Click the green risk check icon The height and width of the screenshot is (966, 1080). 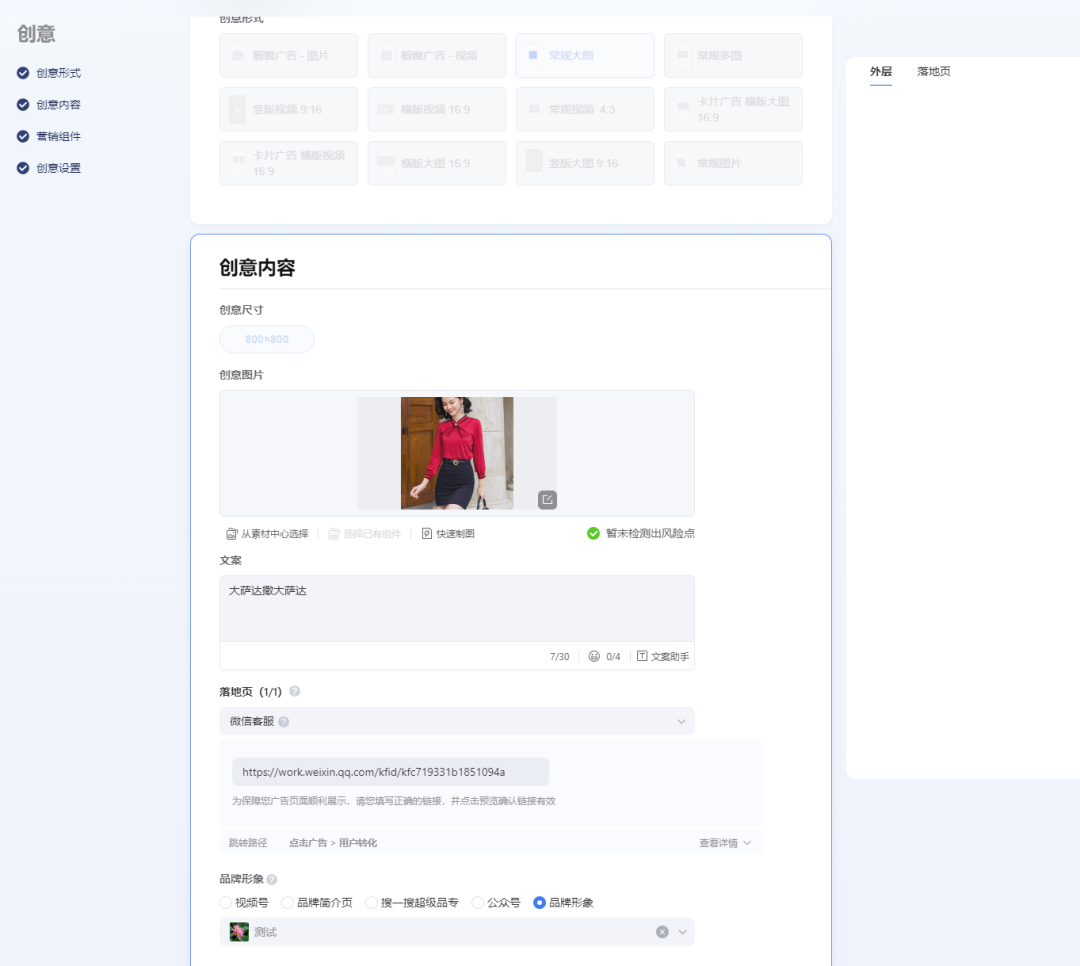click(593, 533)
